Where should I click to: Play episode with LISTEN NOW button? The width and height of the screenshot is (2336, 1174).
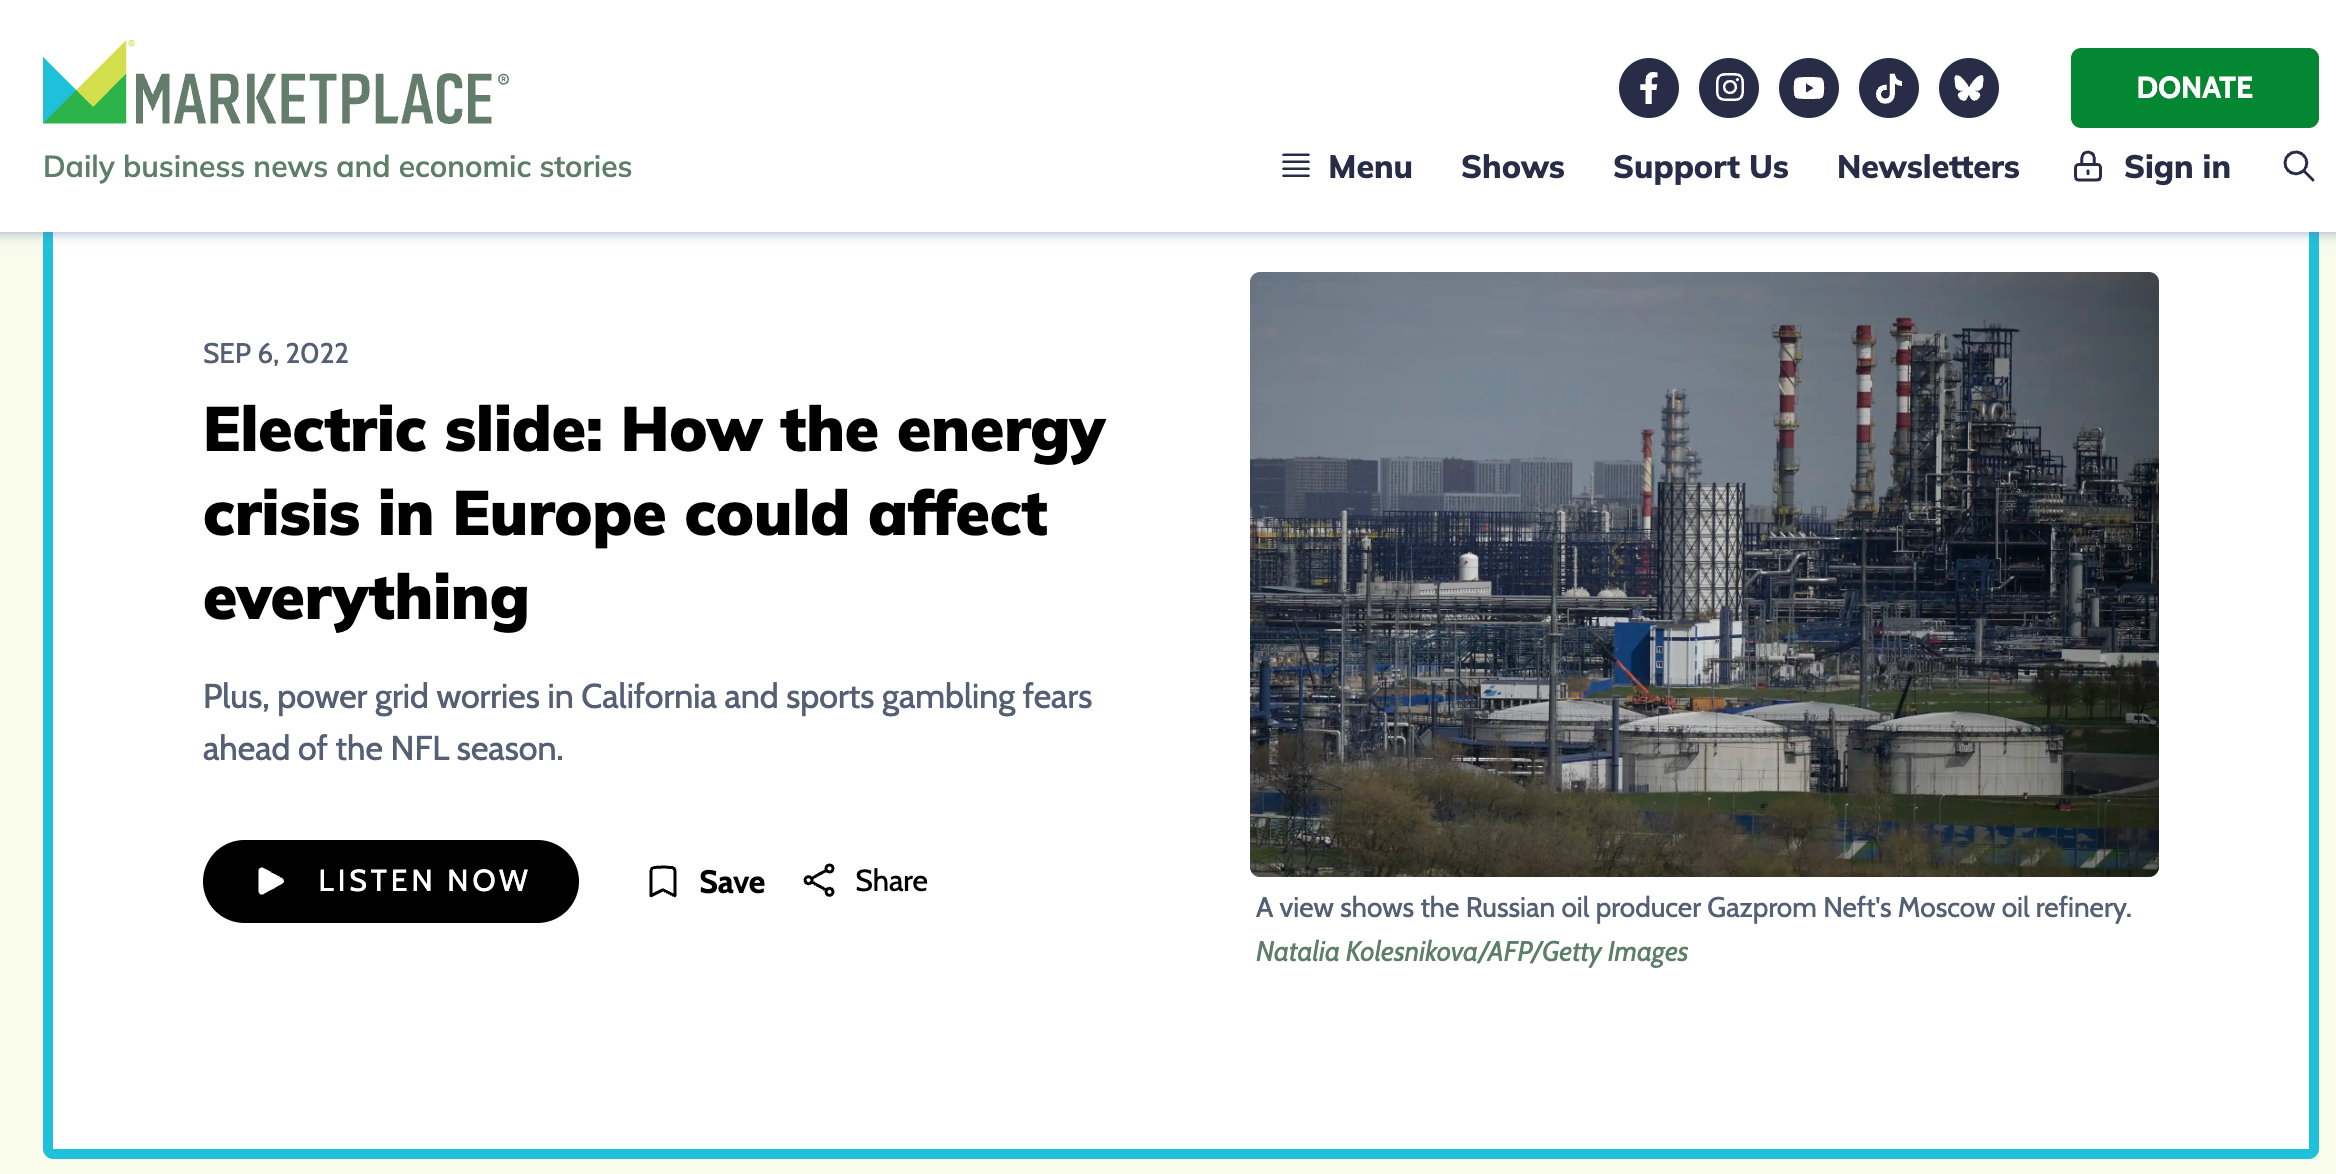390,881
